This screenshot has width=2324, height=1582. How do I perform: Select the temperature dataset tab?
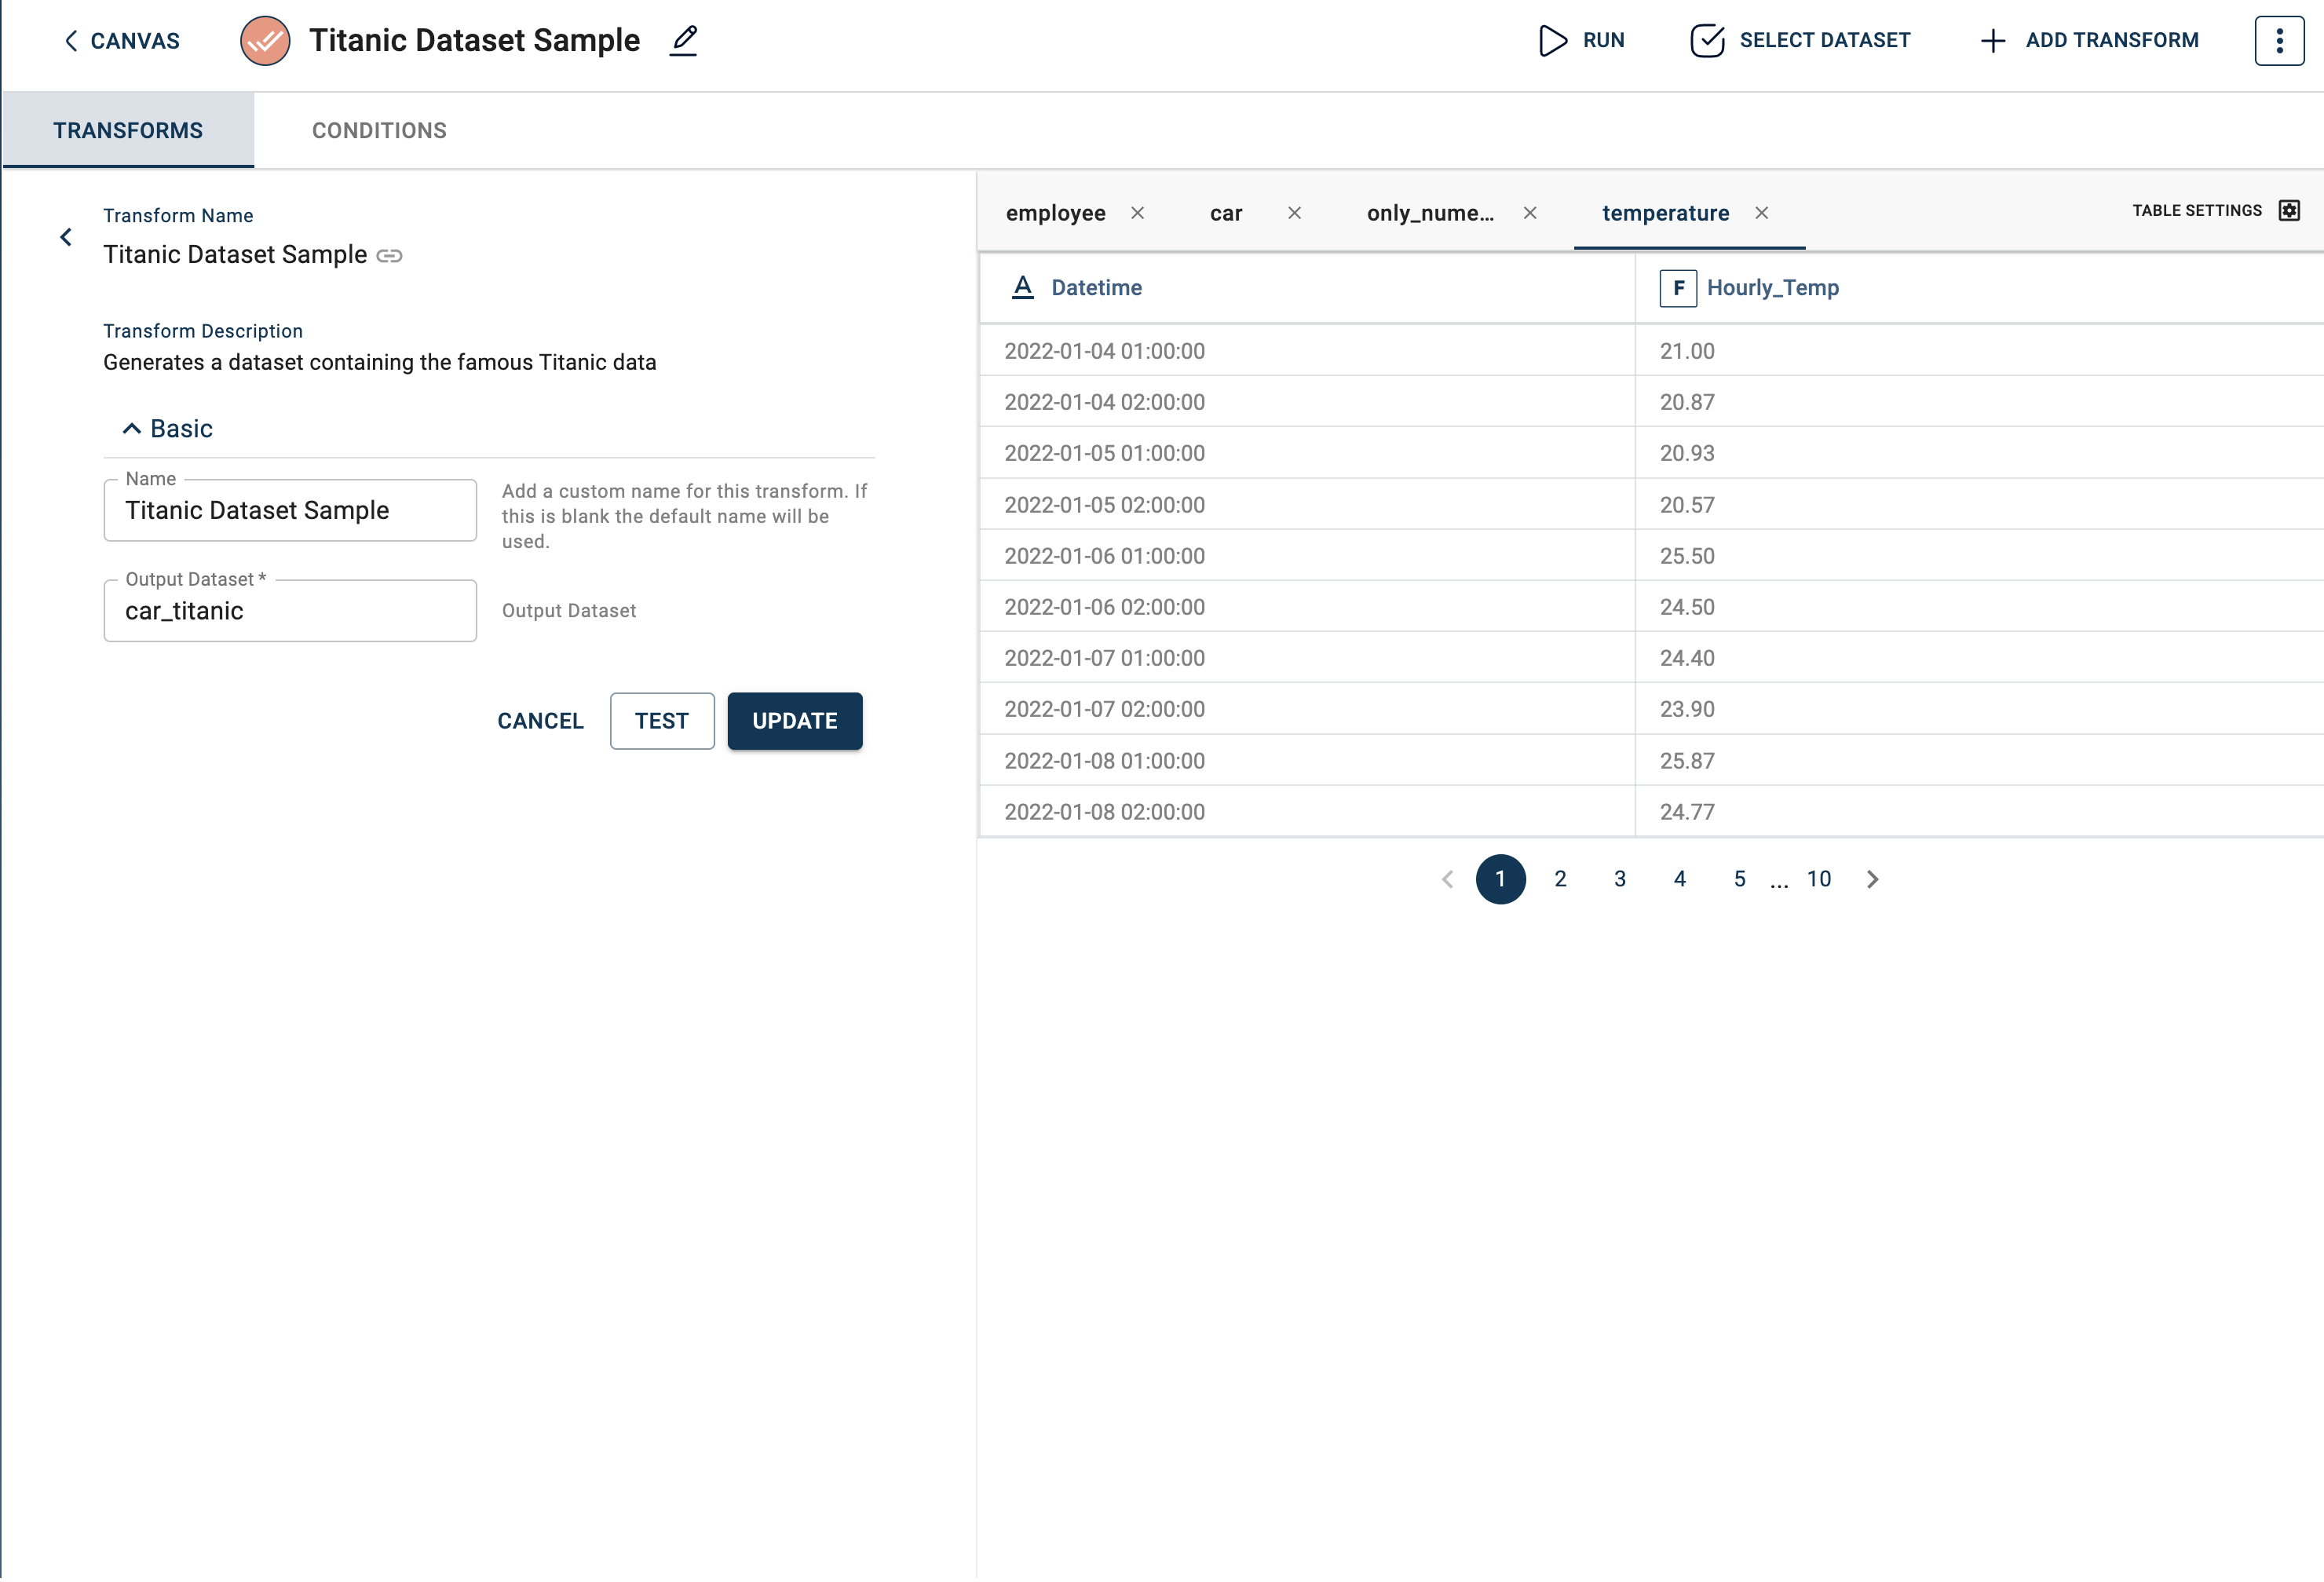pyautogui.click(x=1665, y=213)
